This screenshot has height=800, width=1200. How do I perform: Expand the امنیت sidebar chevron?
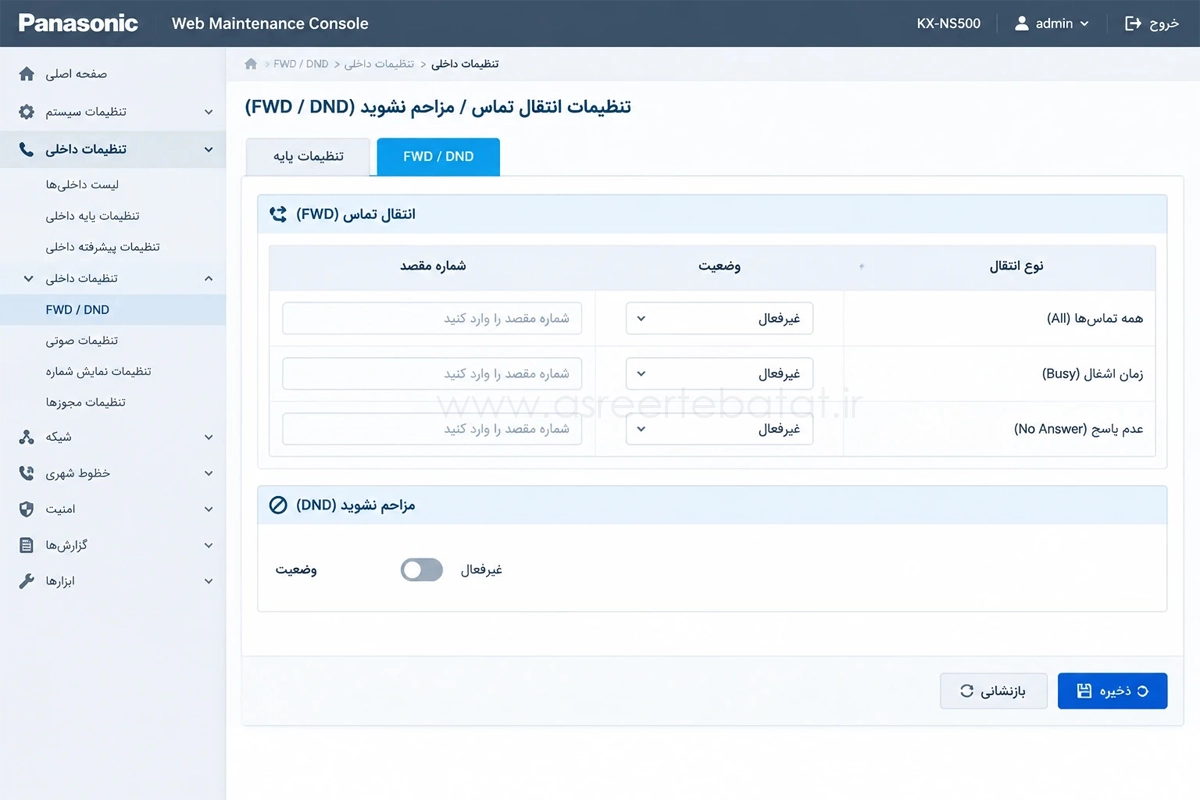pos(208,509)
